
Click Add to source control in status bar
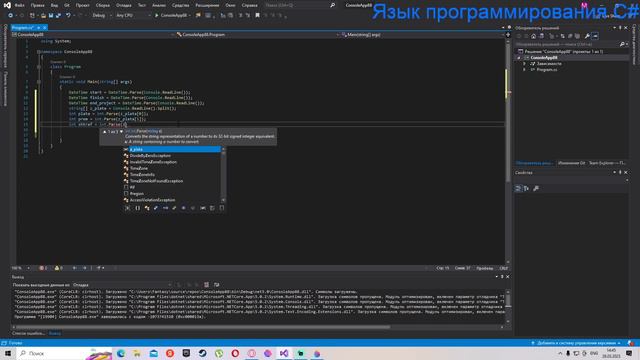pyautogui.click(x=576, y=343)
